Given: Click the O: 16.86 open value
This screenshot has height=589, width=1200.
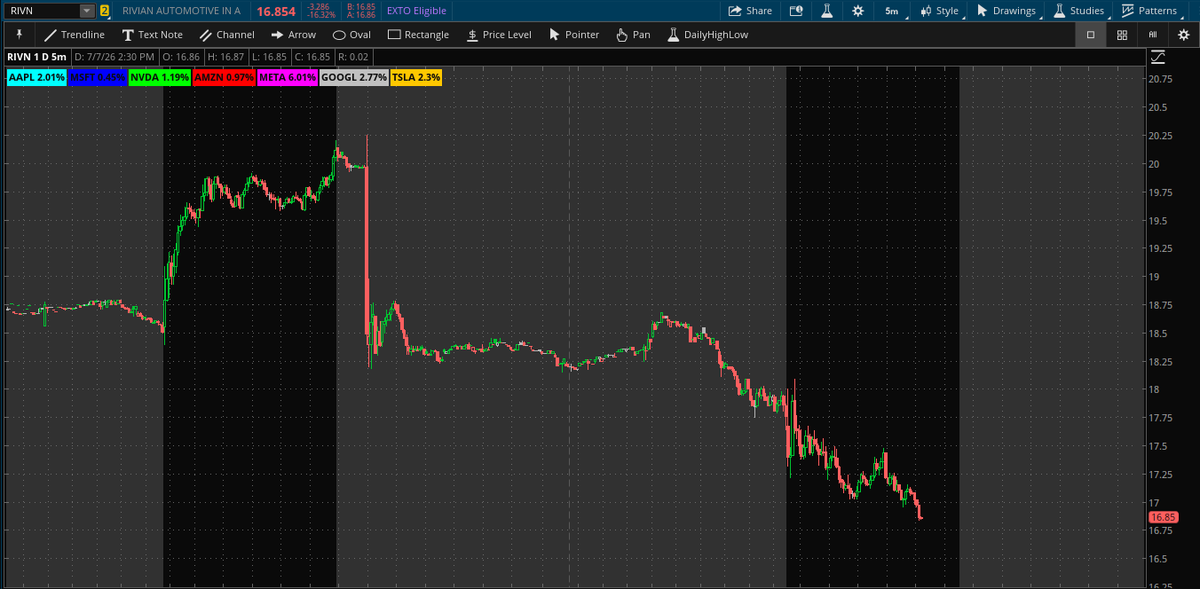Looking at the screenshot, I should (181, 57).
